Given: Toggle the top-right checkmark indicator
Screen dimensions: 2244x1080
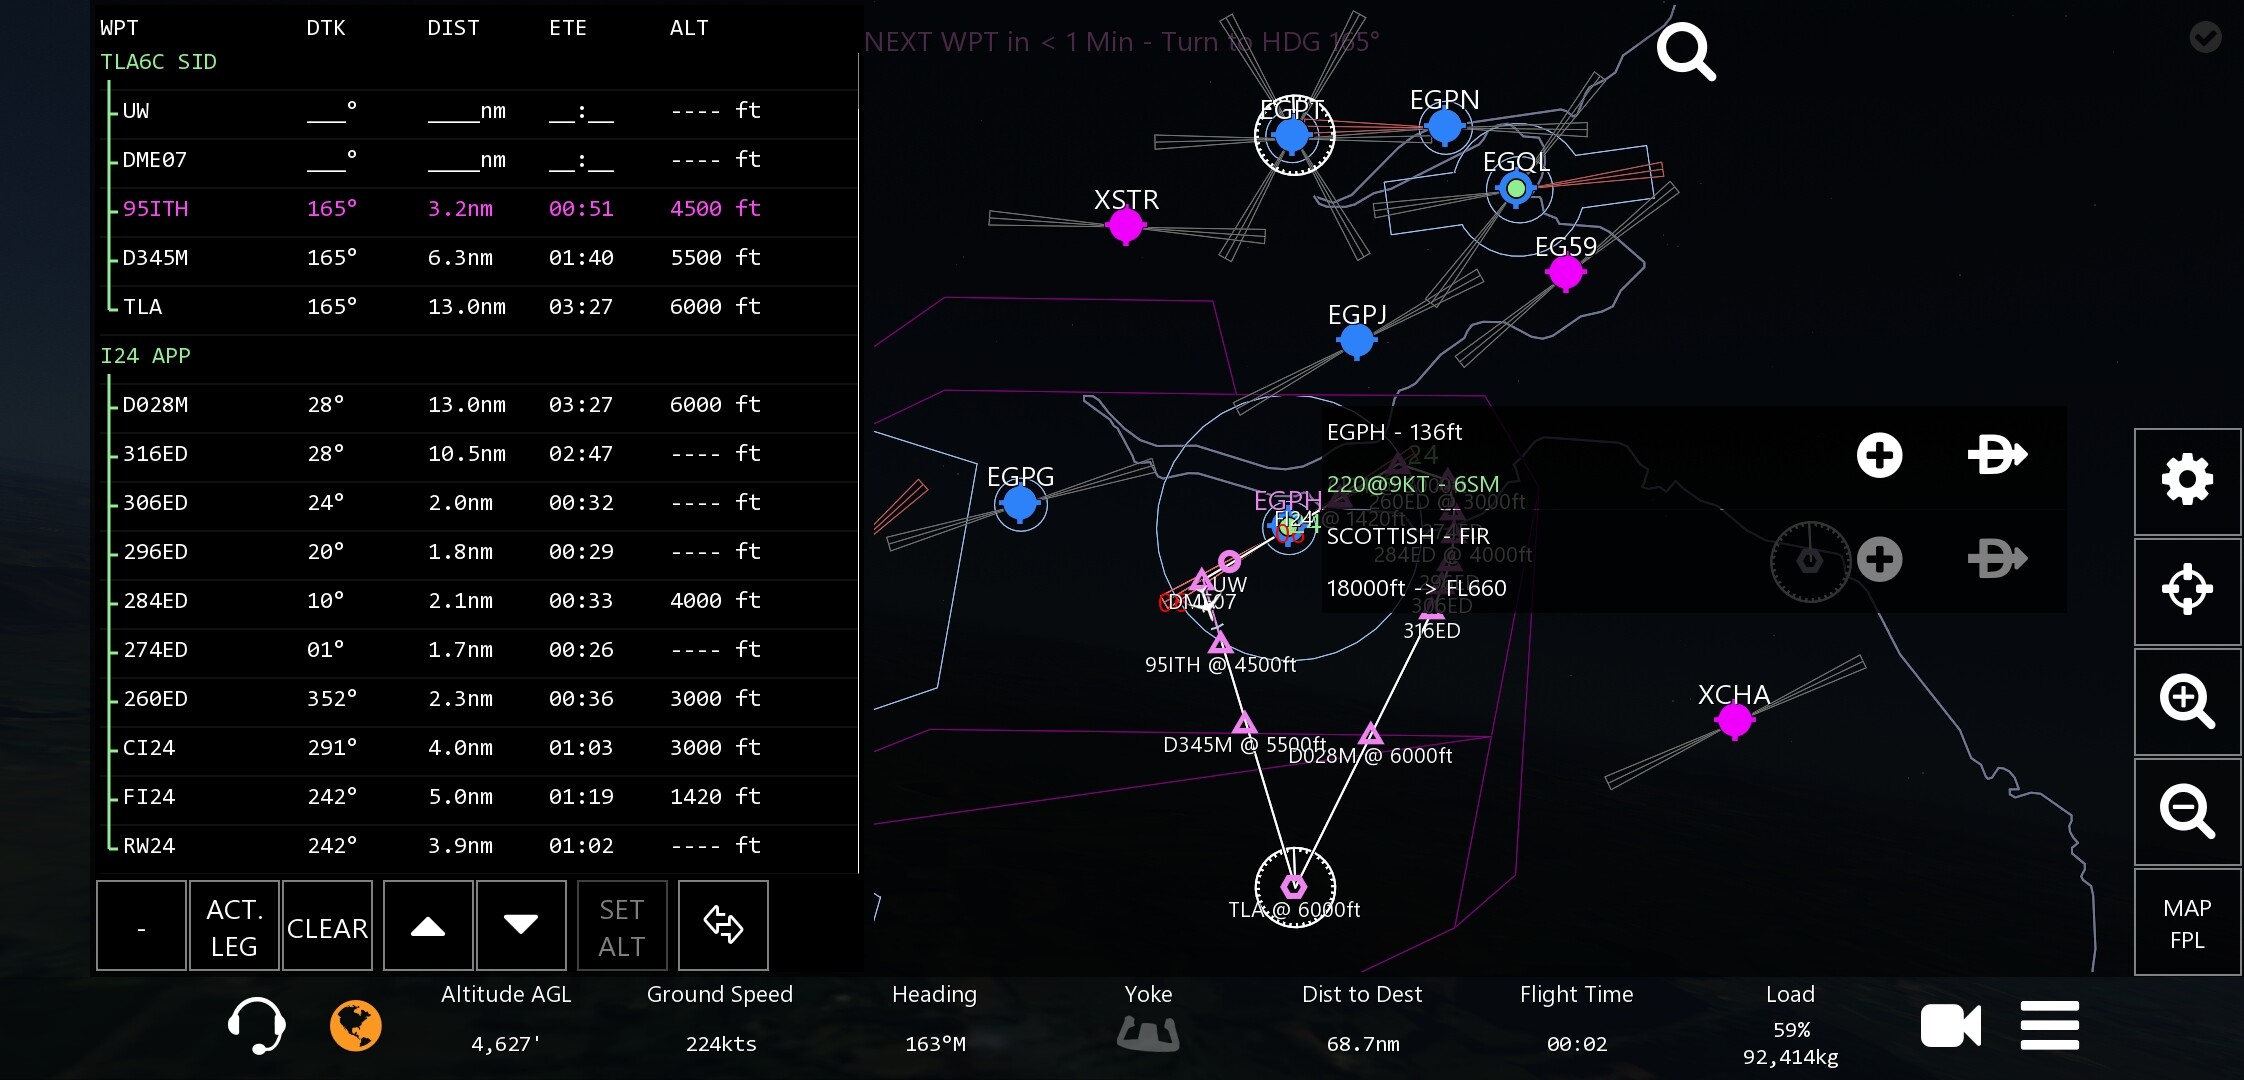Looking at the screenshot, I should [x=2205, y=38].
